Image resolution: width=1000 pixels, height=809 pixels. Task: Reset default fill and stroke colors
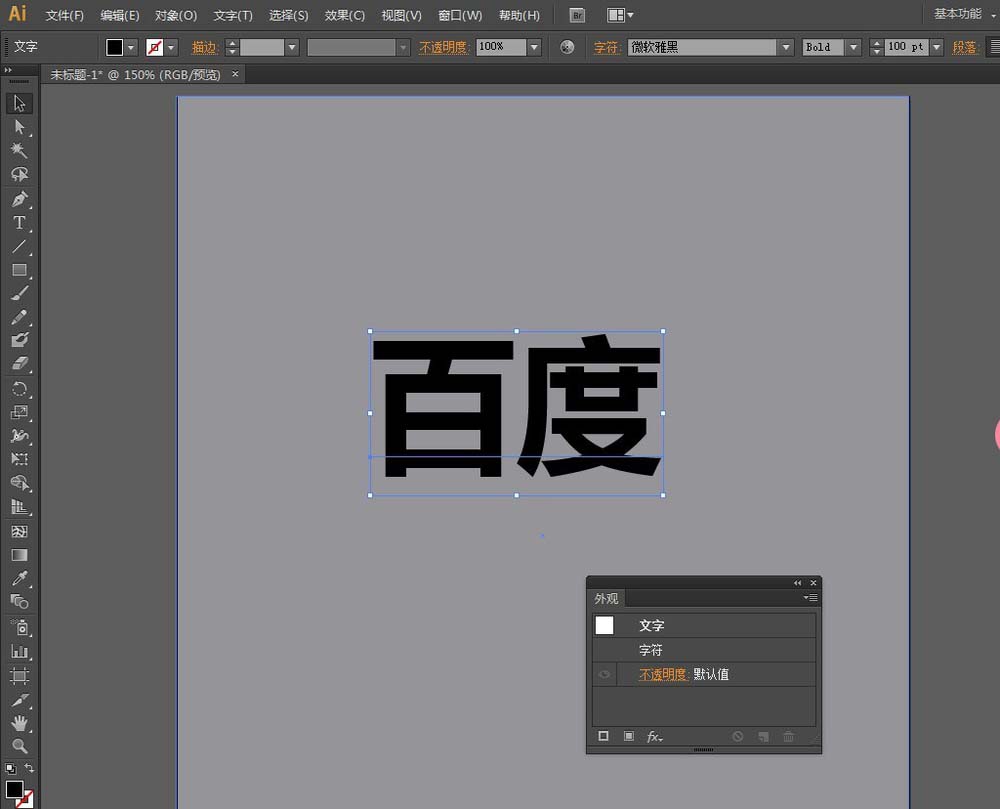10,768
